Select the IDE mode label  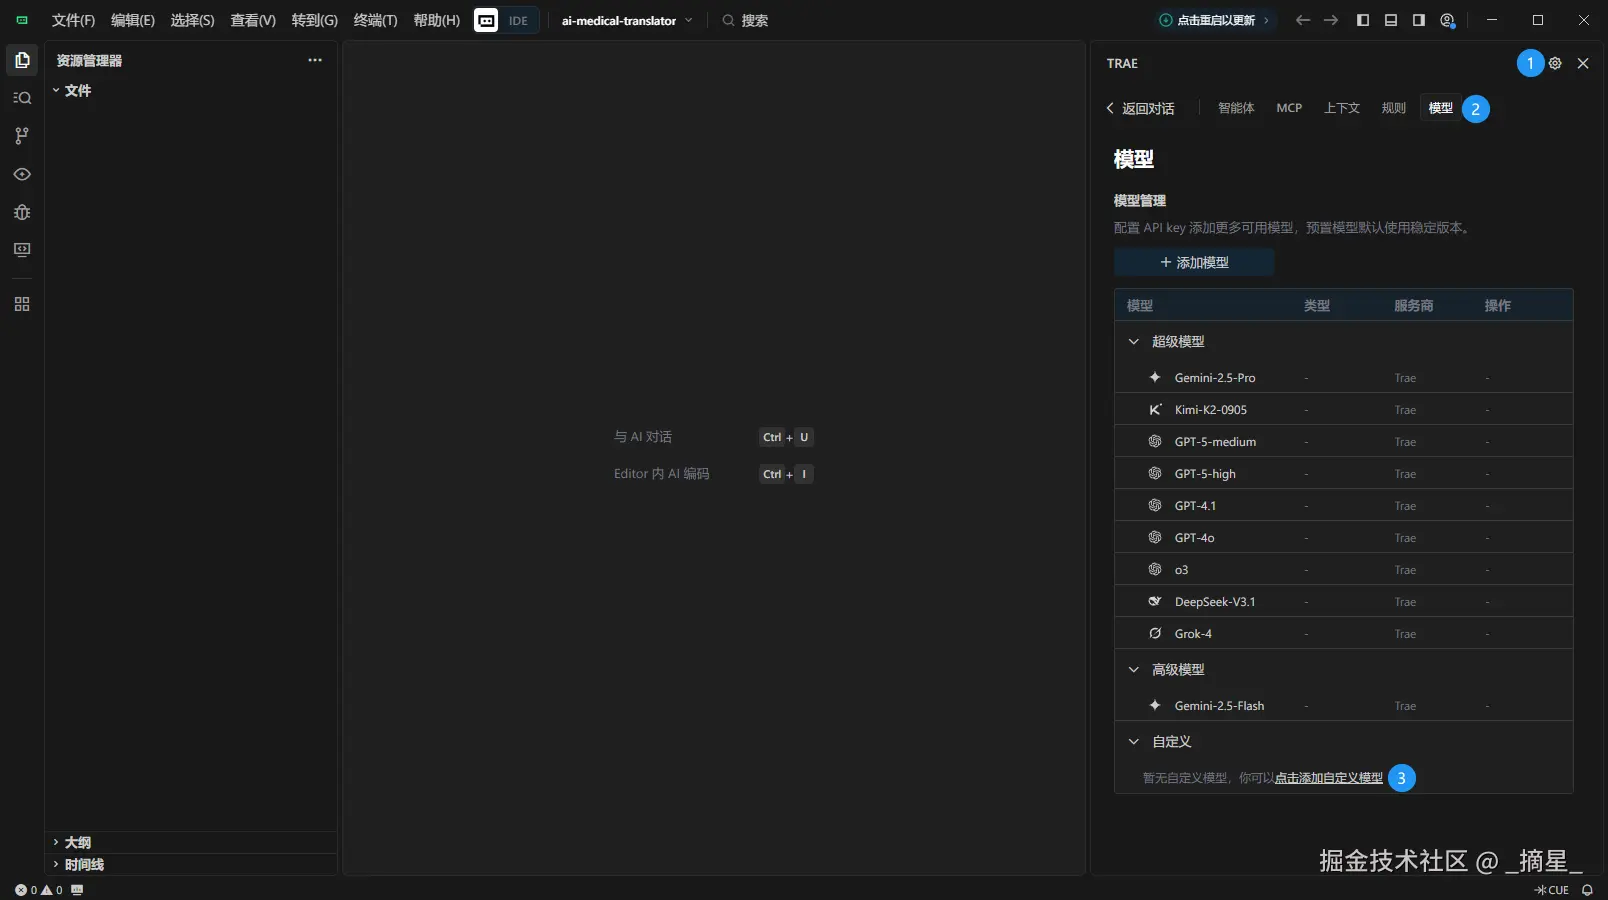[x=518, y=20]
